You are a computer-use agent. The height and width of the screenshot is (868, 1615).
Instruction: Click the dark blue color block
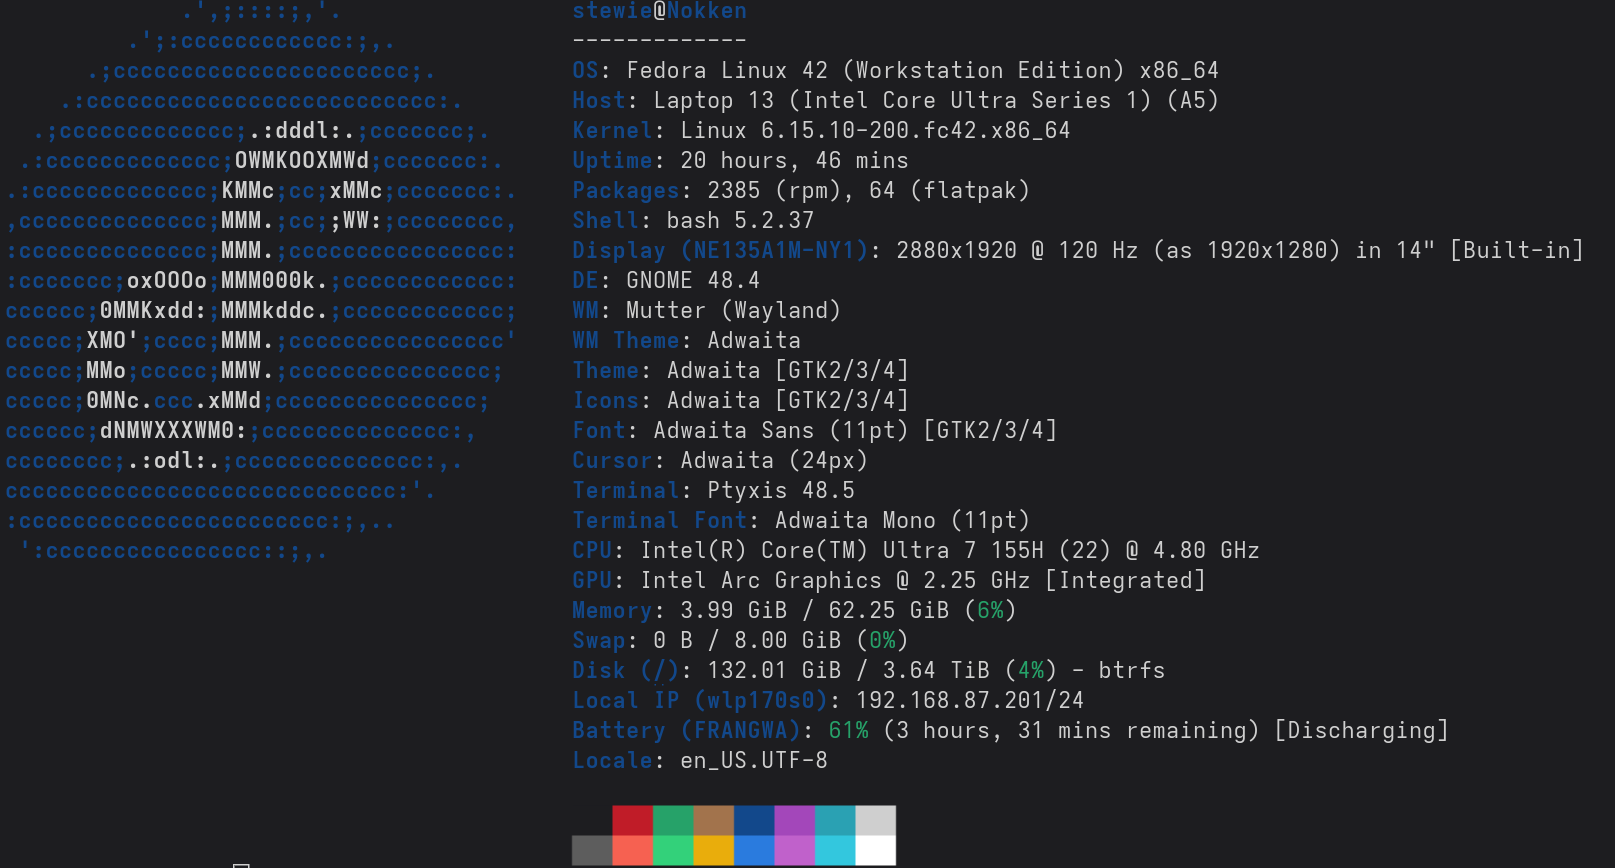(754, 820)
